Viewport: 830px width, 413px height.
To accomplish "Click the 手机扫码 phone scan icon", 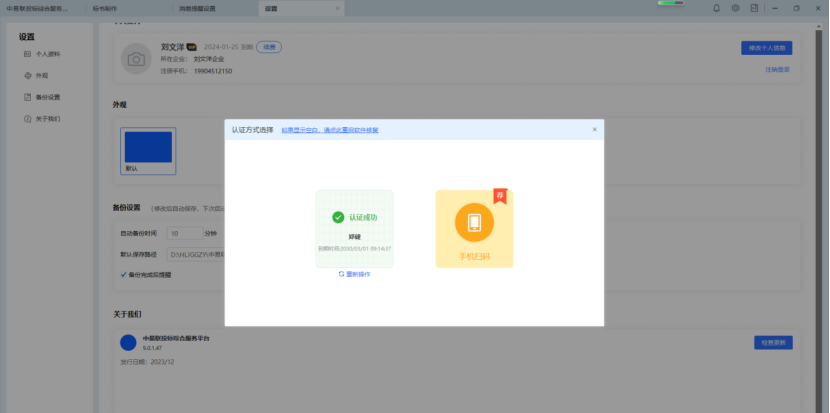I will point(474,222).
